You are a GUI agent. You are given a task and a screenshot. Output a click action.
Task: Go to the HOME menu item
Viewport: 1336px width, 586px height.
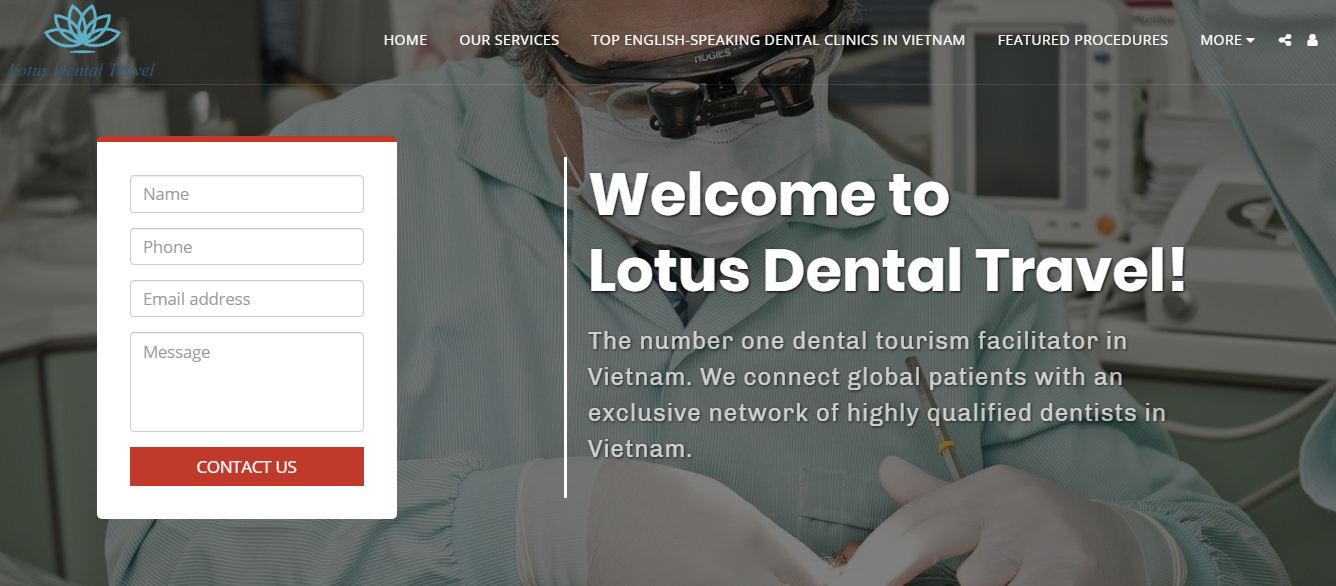tap(405, 40)
